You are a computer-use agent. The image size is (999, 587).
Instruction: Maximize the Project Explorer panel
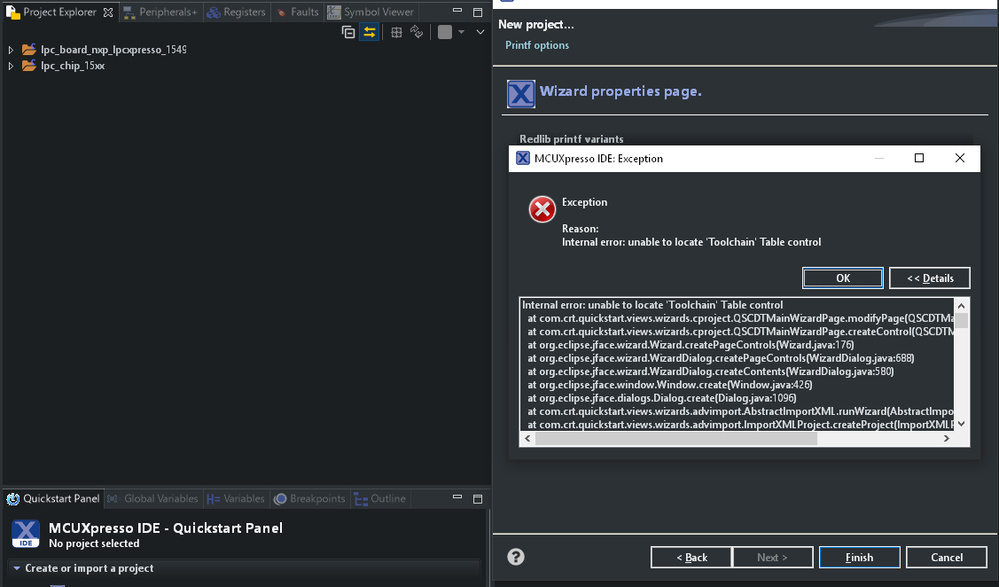point(478,11)
